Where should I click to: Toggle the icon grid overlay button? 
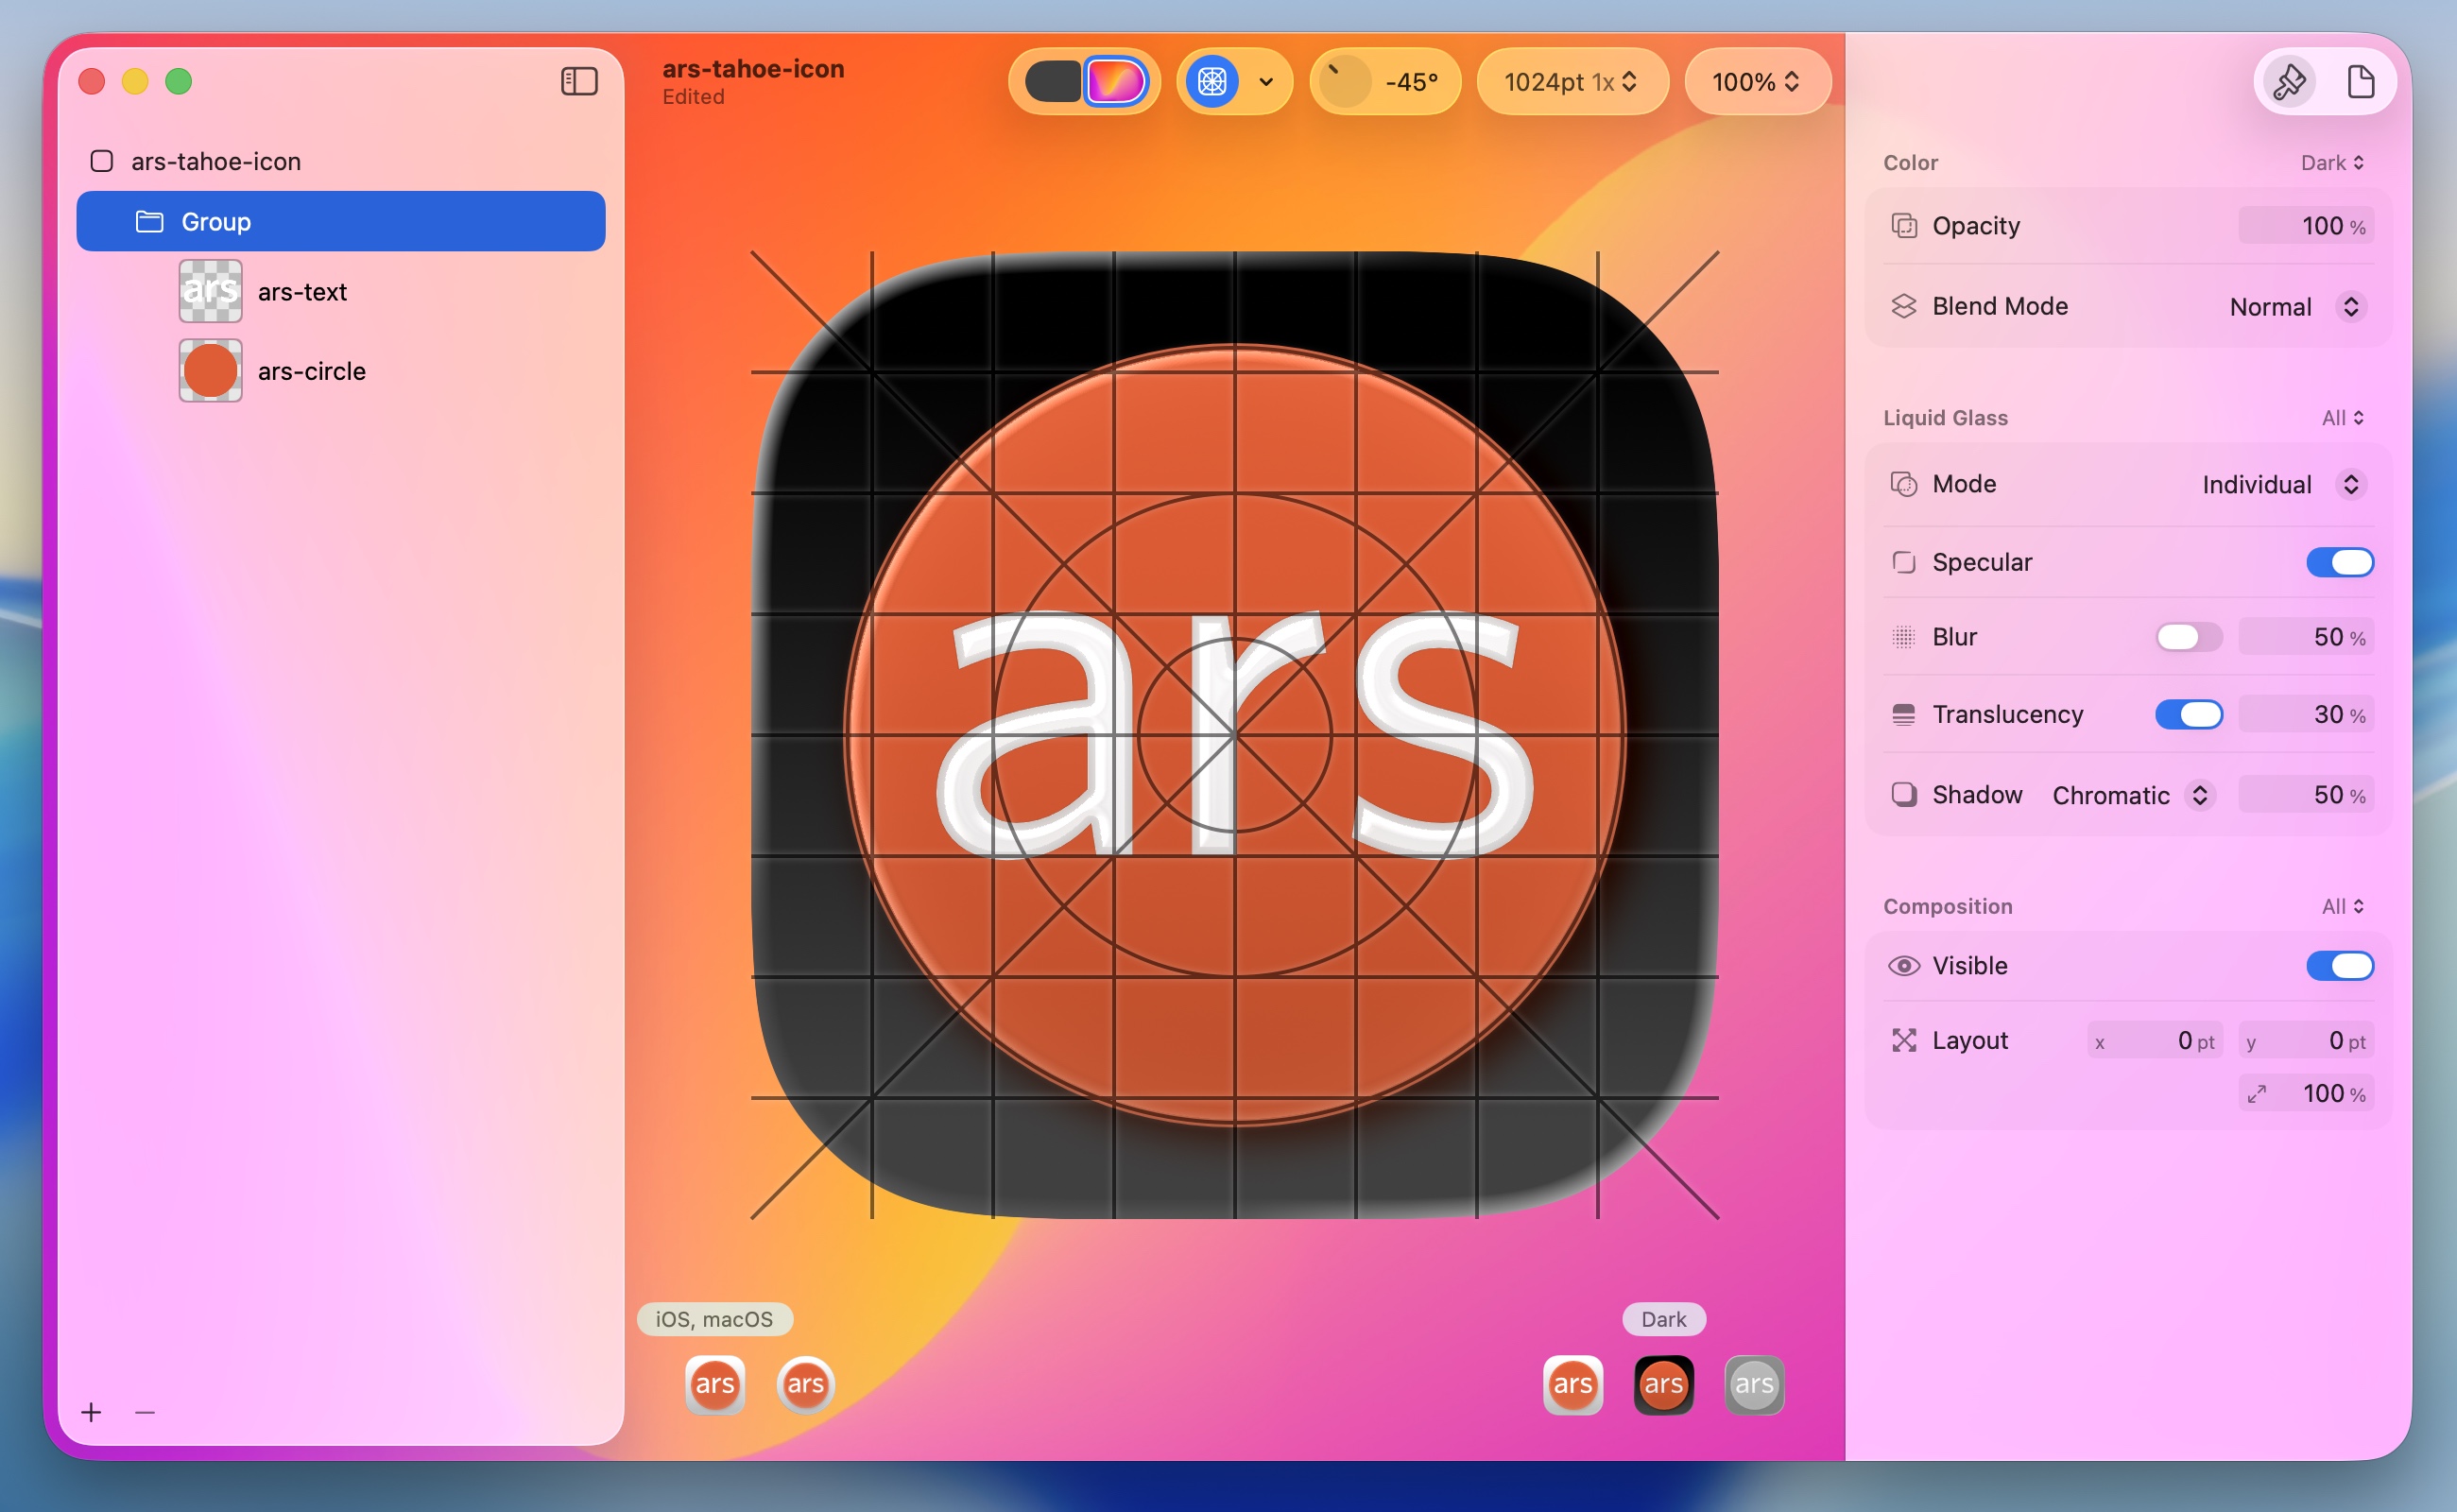coord(1212,81)
